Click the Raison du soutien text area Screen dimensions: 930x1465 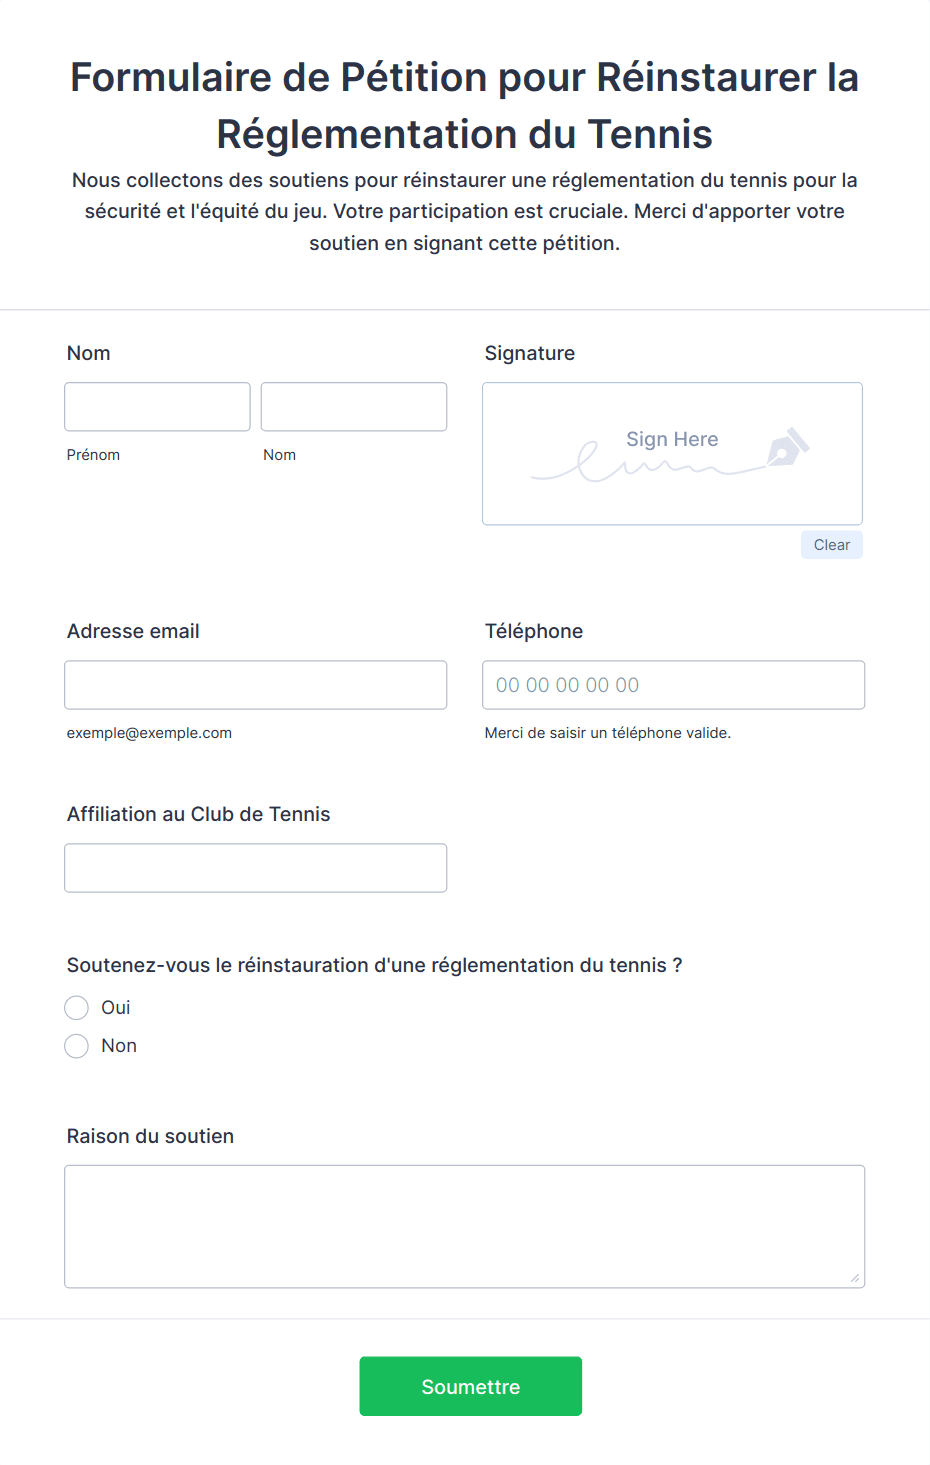coord(465,1226)
